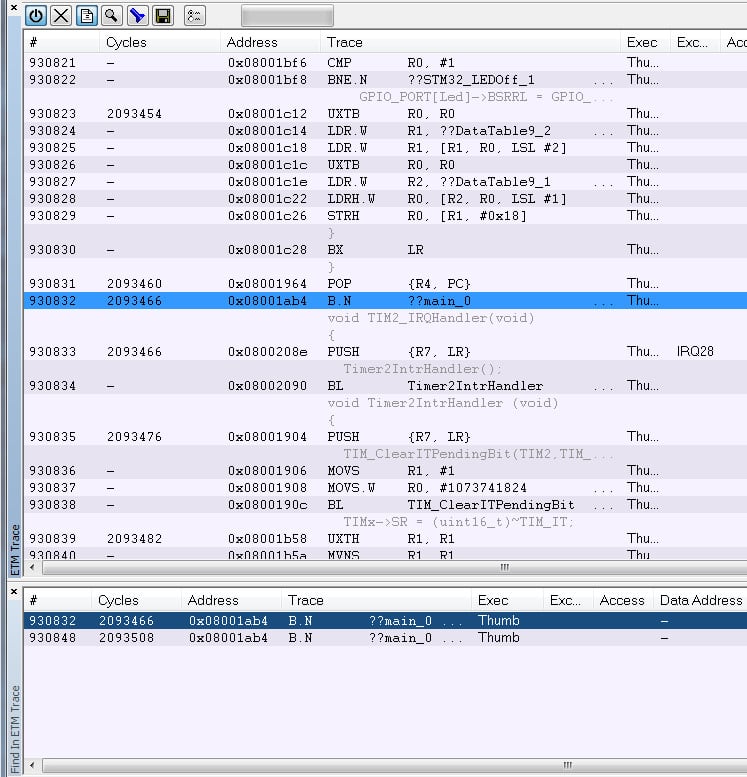Close the Find In ETM Trace panel

coord(14,591)
